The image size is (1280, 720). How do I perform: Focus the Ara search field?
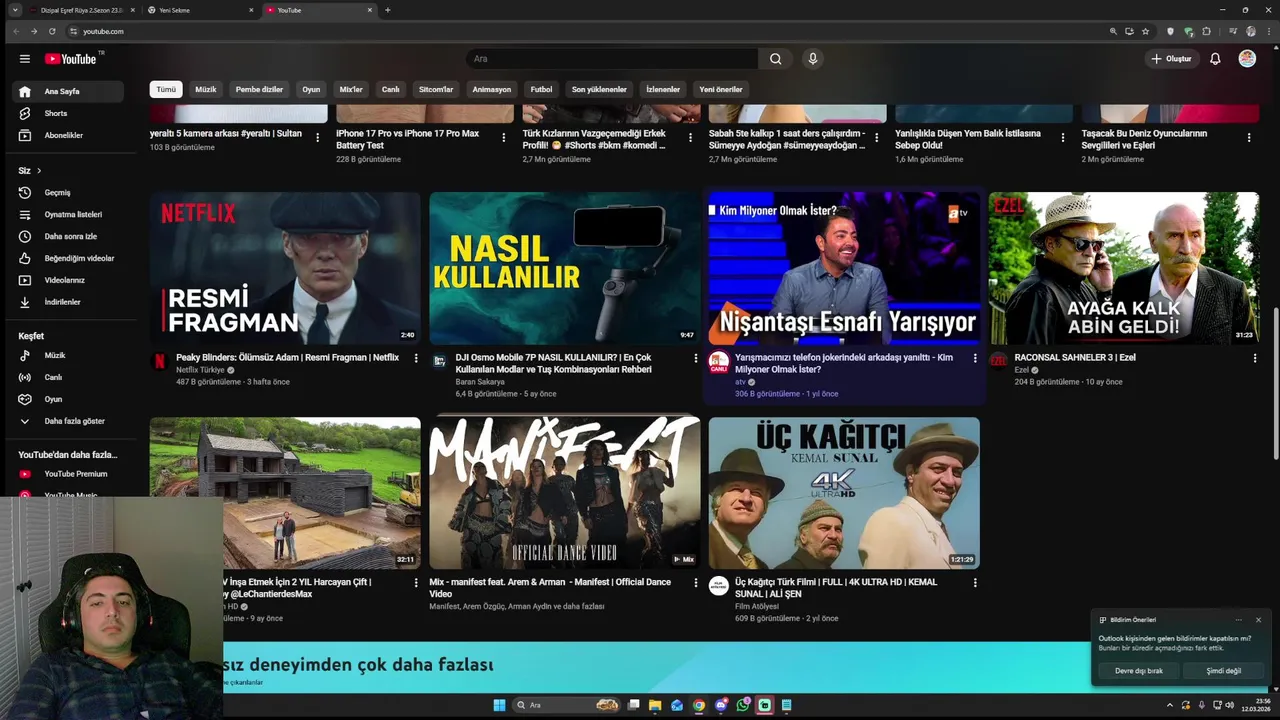click(x=612, y=59)
